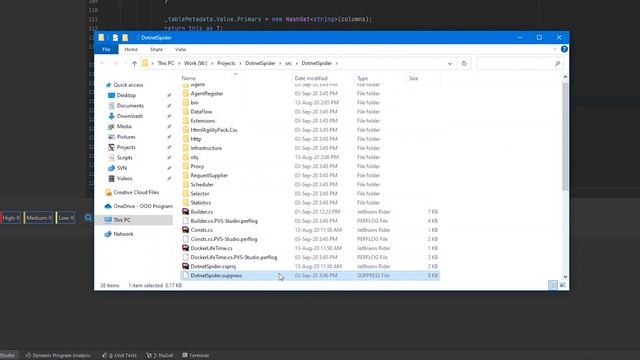Viewport: 640px width, 360px height.
Task: Open the File ribbon tab
Action: (x=106, y=49)
